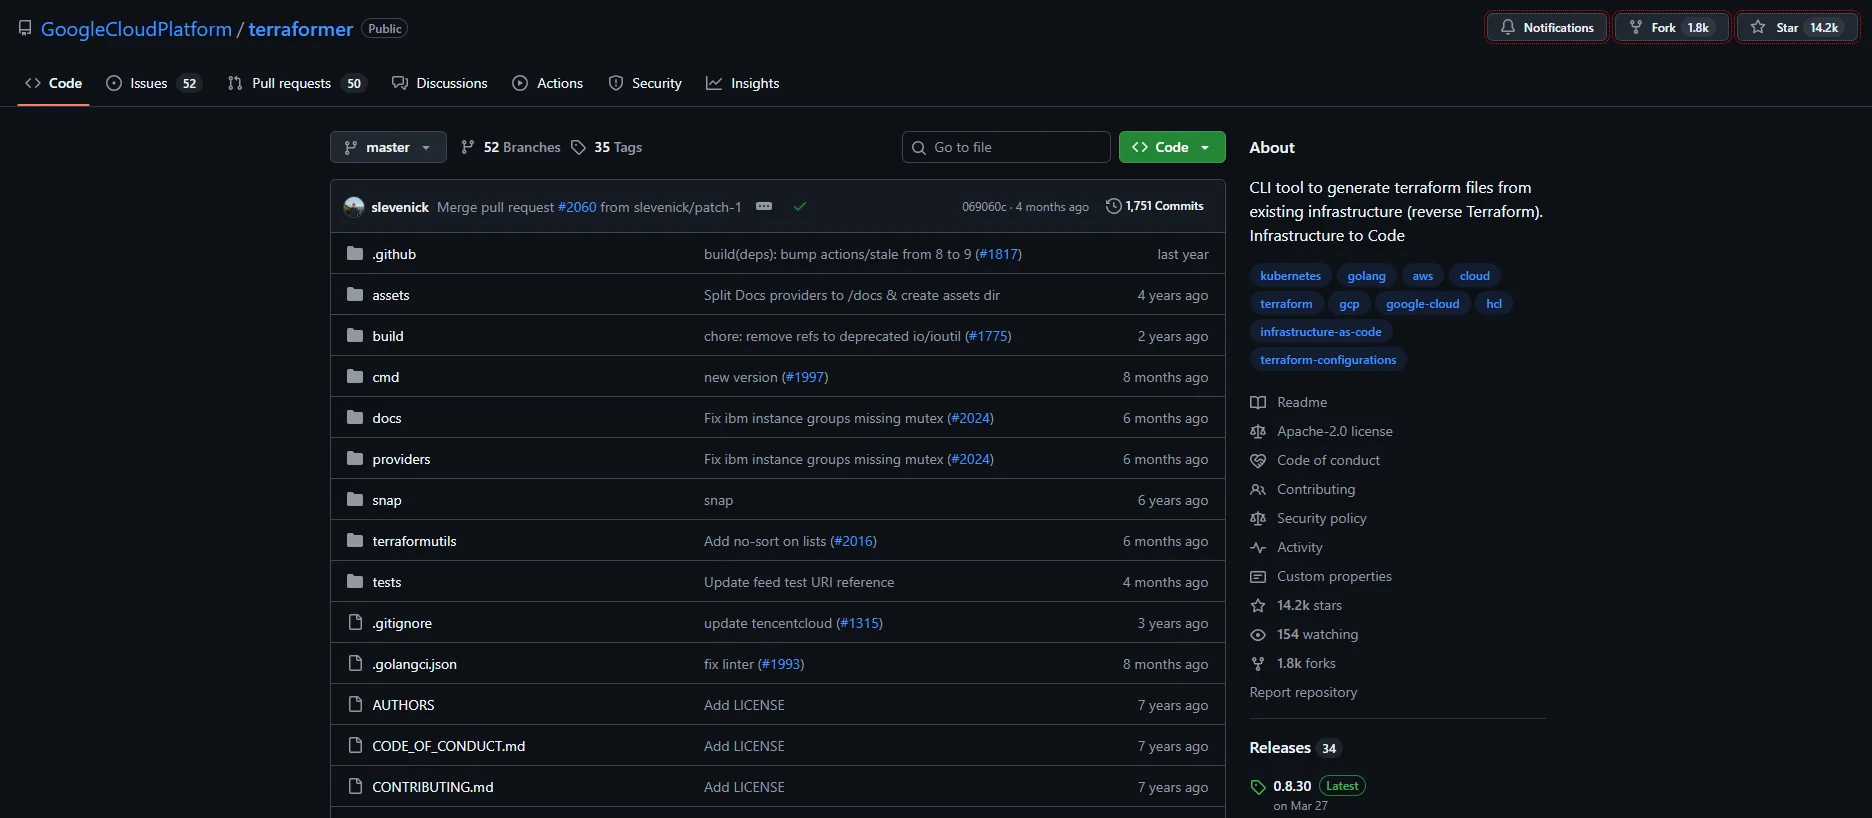Click the Go to file search field
The image size is (1872, 818).
(1006, 147)
